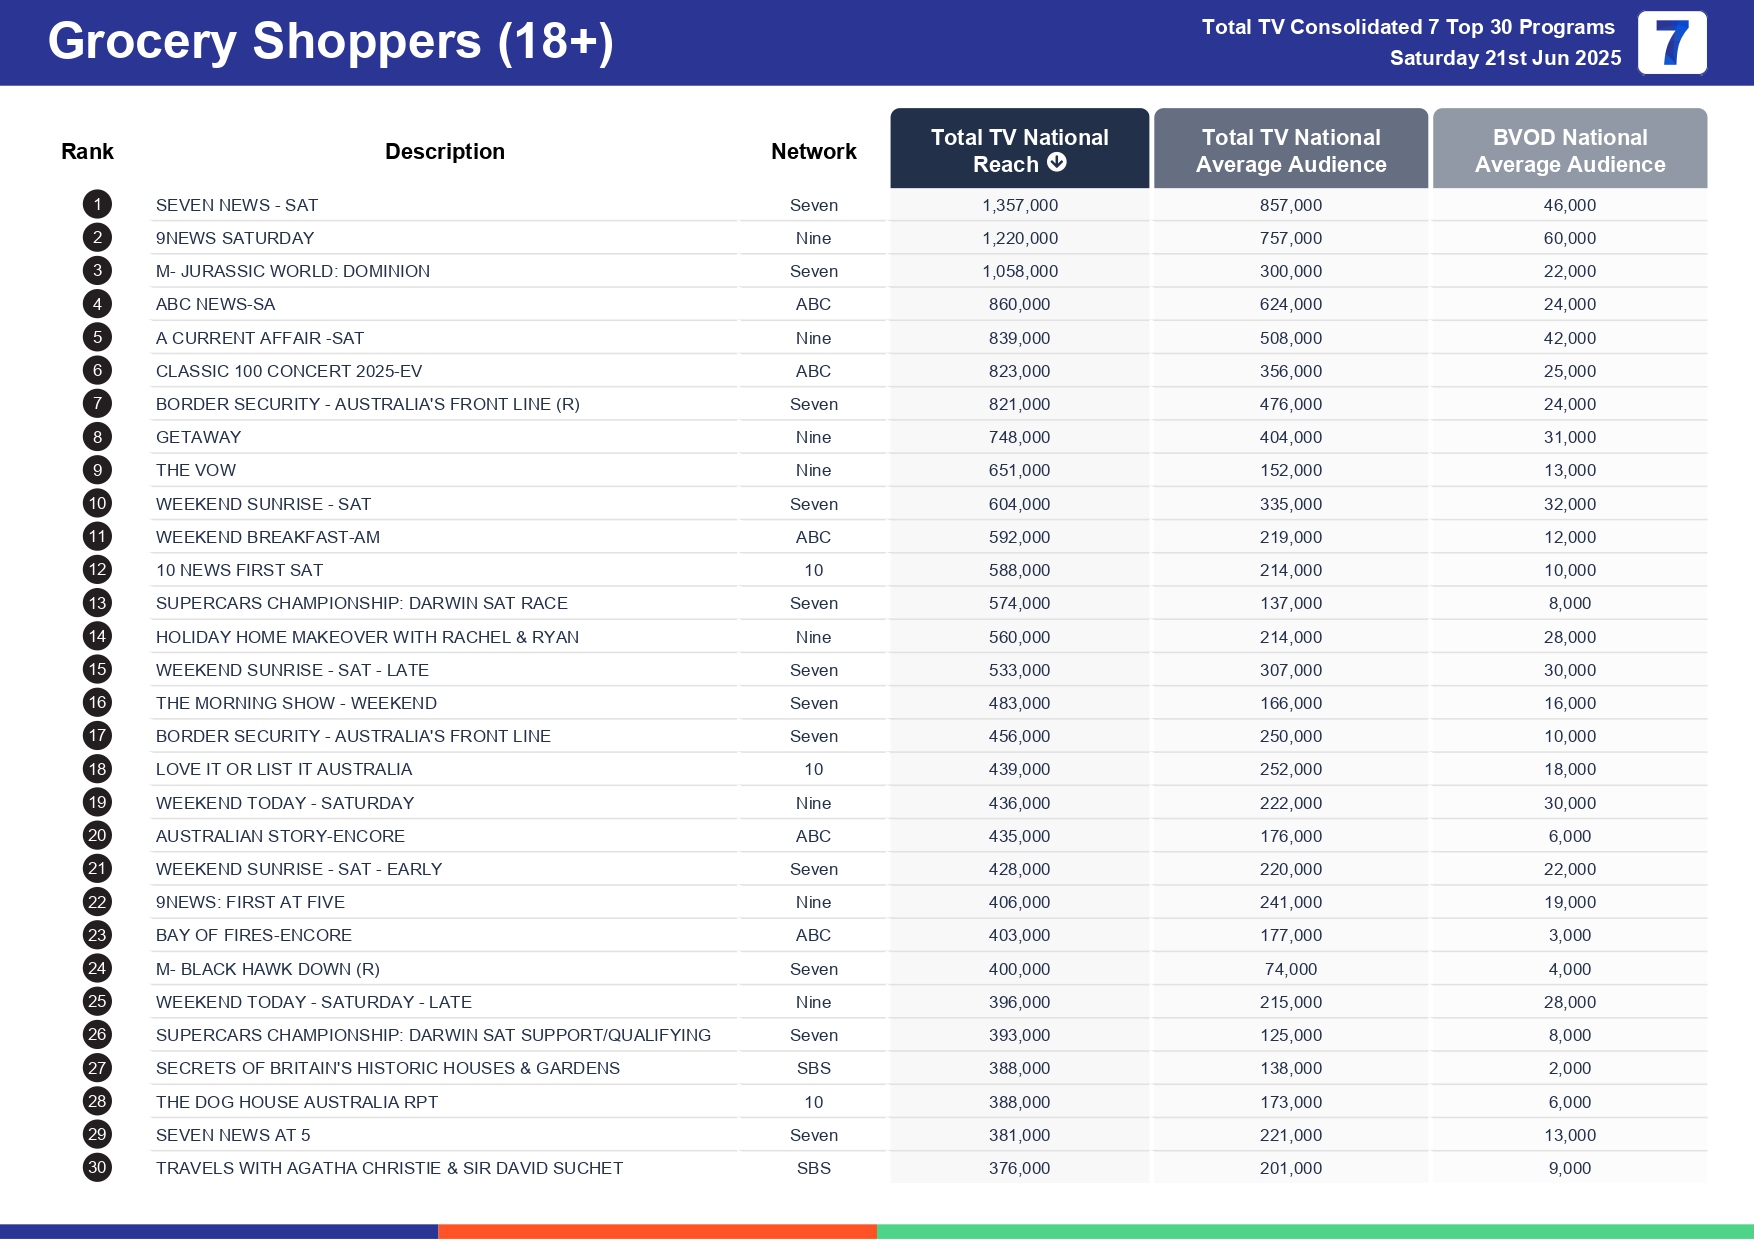Click the rank 7 number badge
Image resolution: width=1754 pixels, height=1241 pixels.
click(97, 404)
